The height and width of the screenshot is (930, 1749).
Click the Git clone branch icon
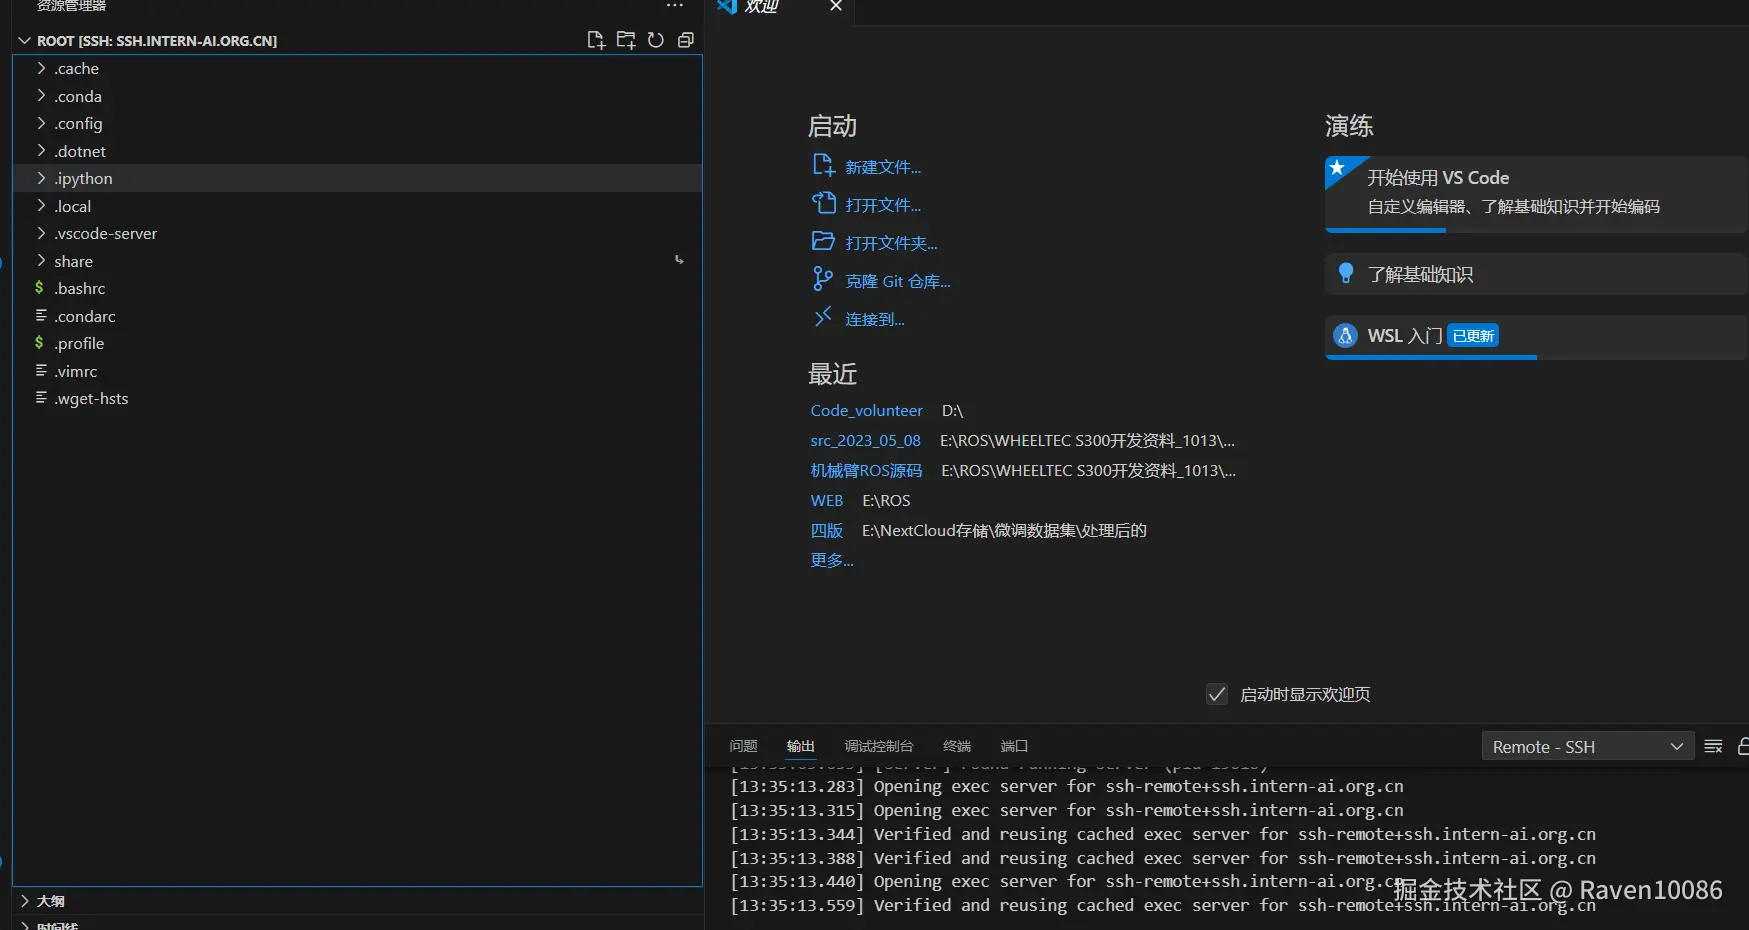823,279
